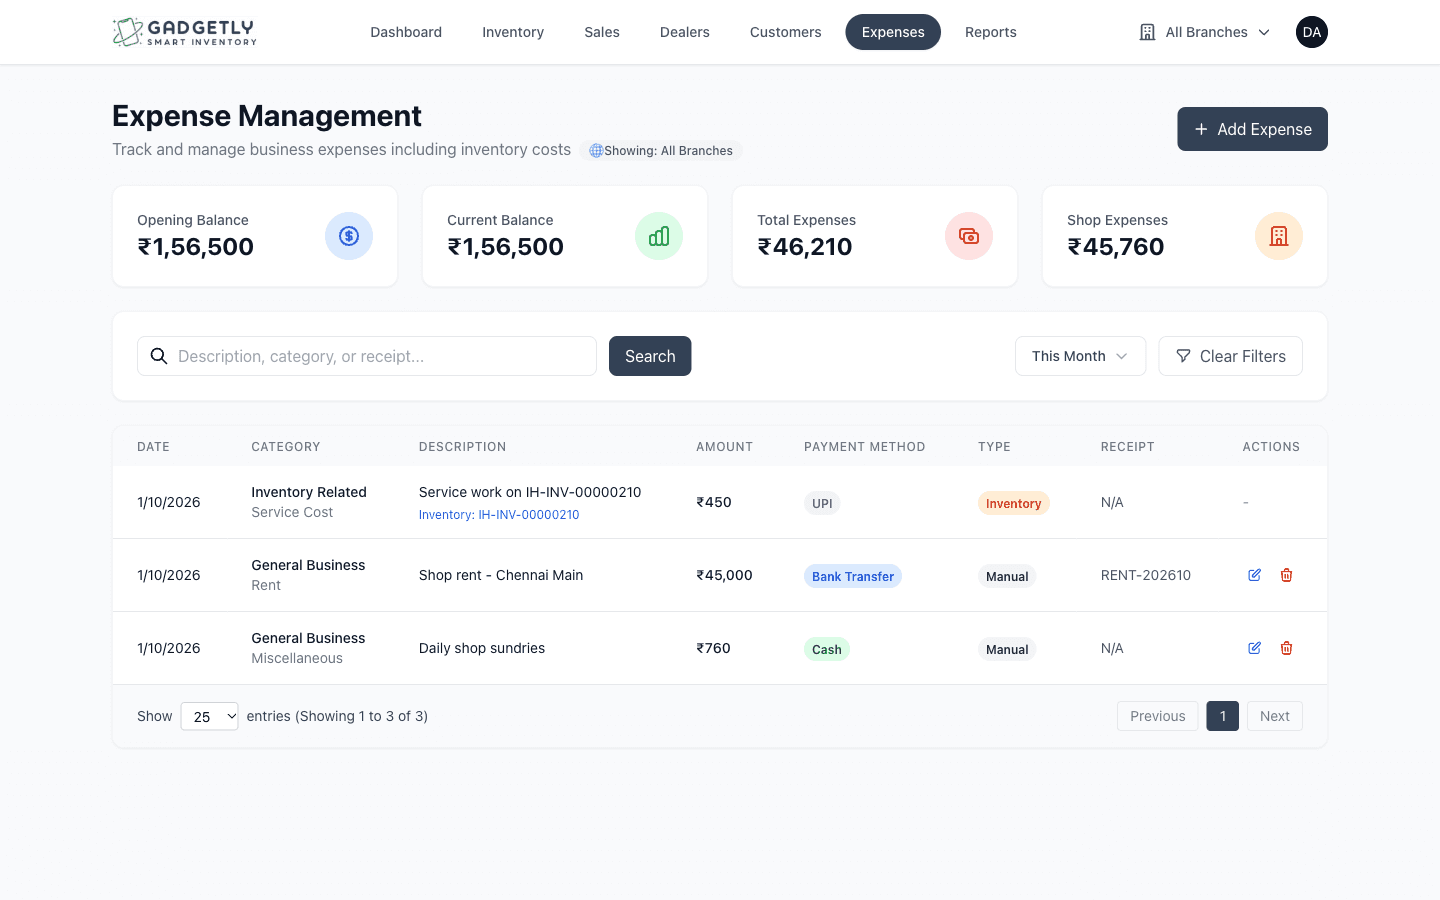Image resolution: width=1440 pixels, height=900 pixels.
Task: Click the Opening Balance dollar icon
Action: [349, 236]
